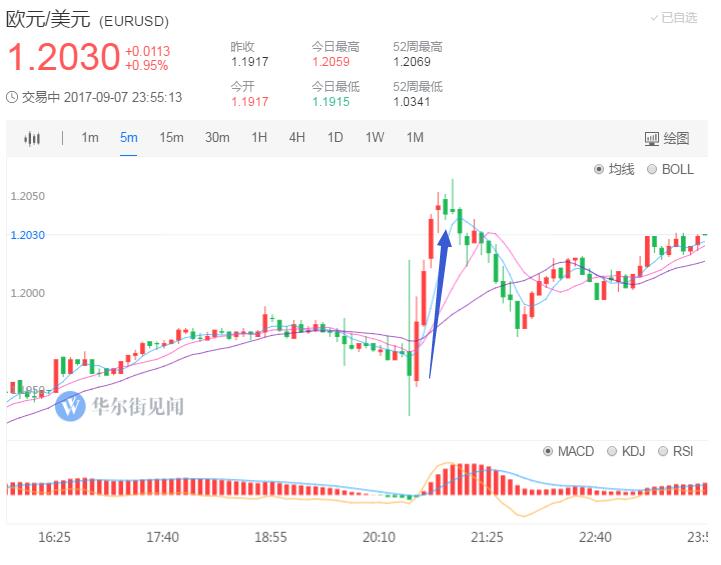Select the 1m timeframe tab
This screenshot has width=721, height=565.
(x=90, y=138)
